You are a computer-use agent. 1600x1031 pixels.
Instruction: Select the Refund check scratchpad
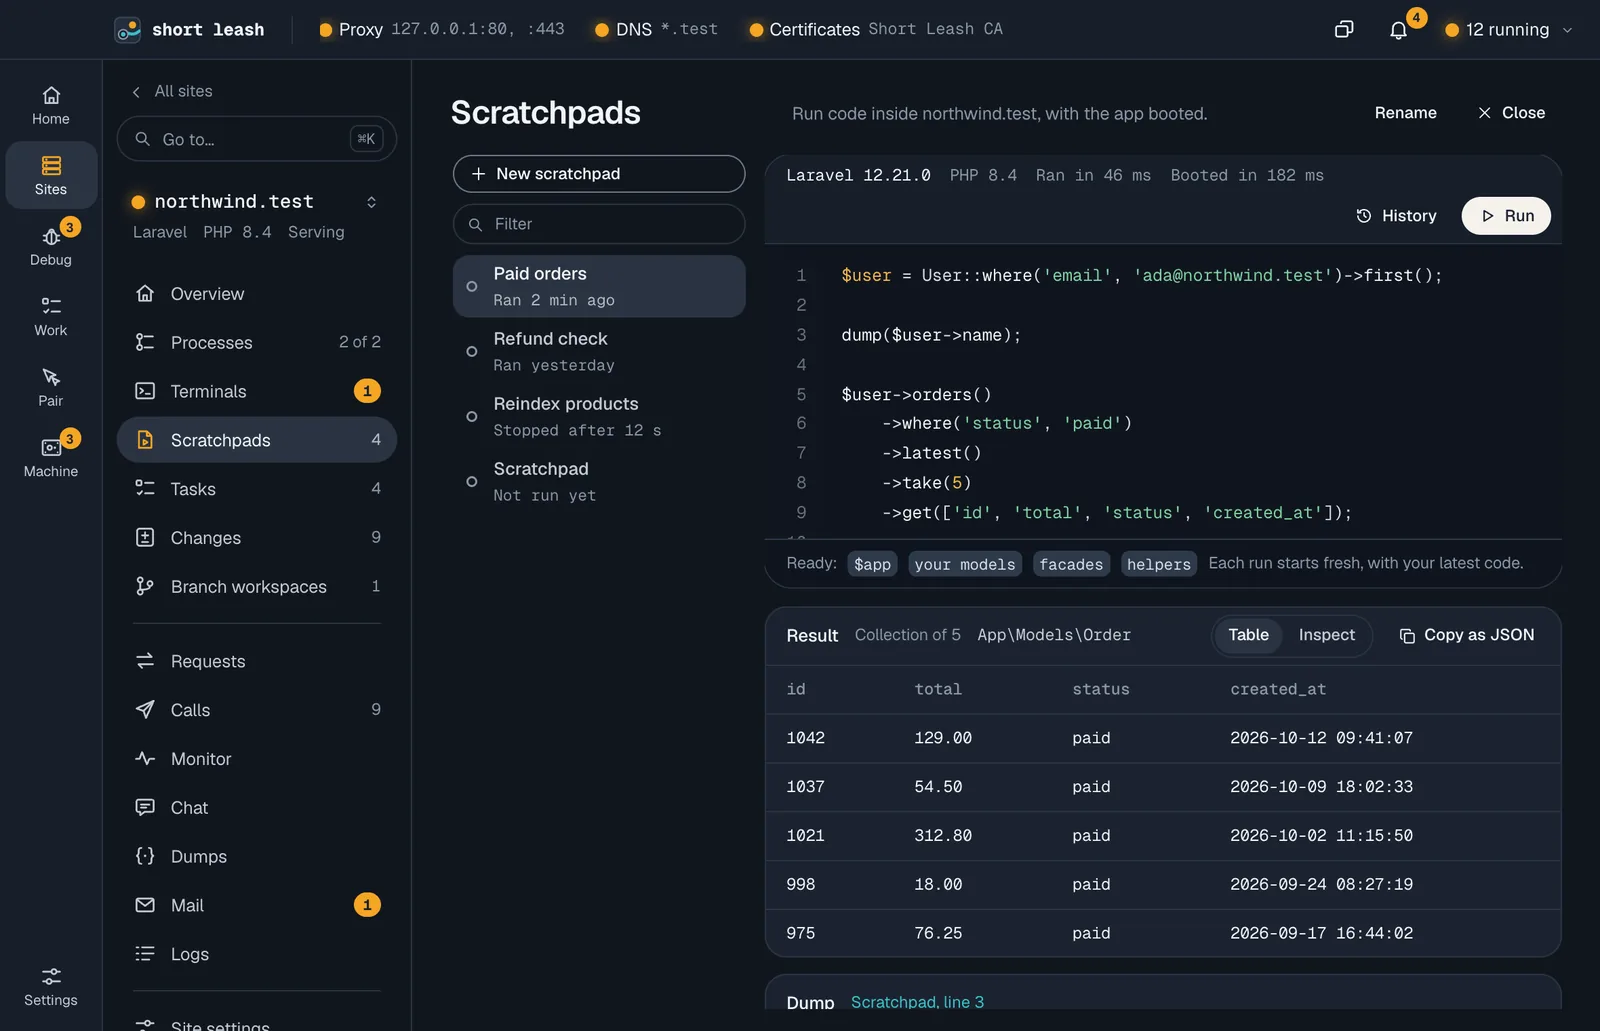tap(599, 351)
